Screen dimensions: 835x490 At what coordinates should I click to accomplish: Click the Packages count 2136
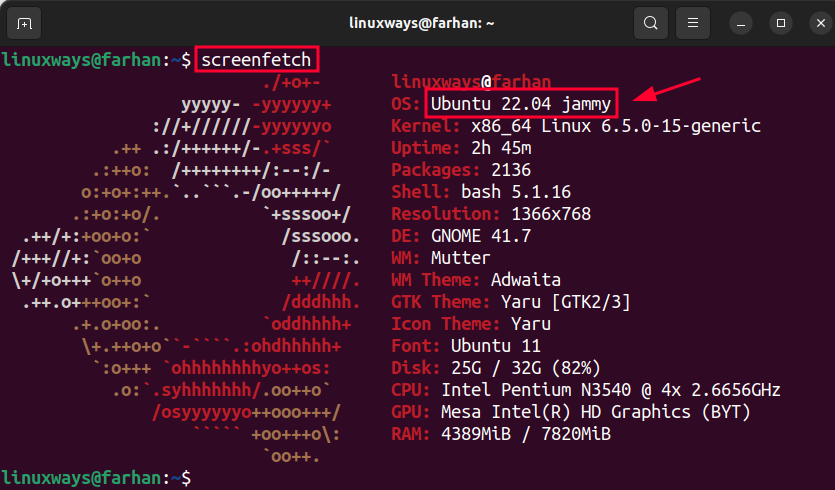[x=511, y=170]
